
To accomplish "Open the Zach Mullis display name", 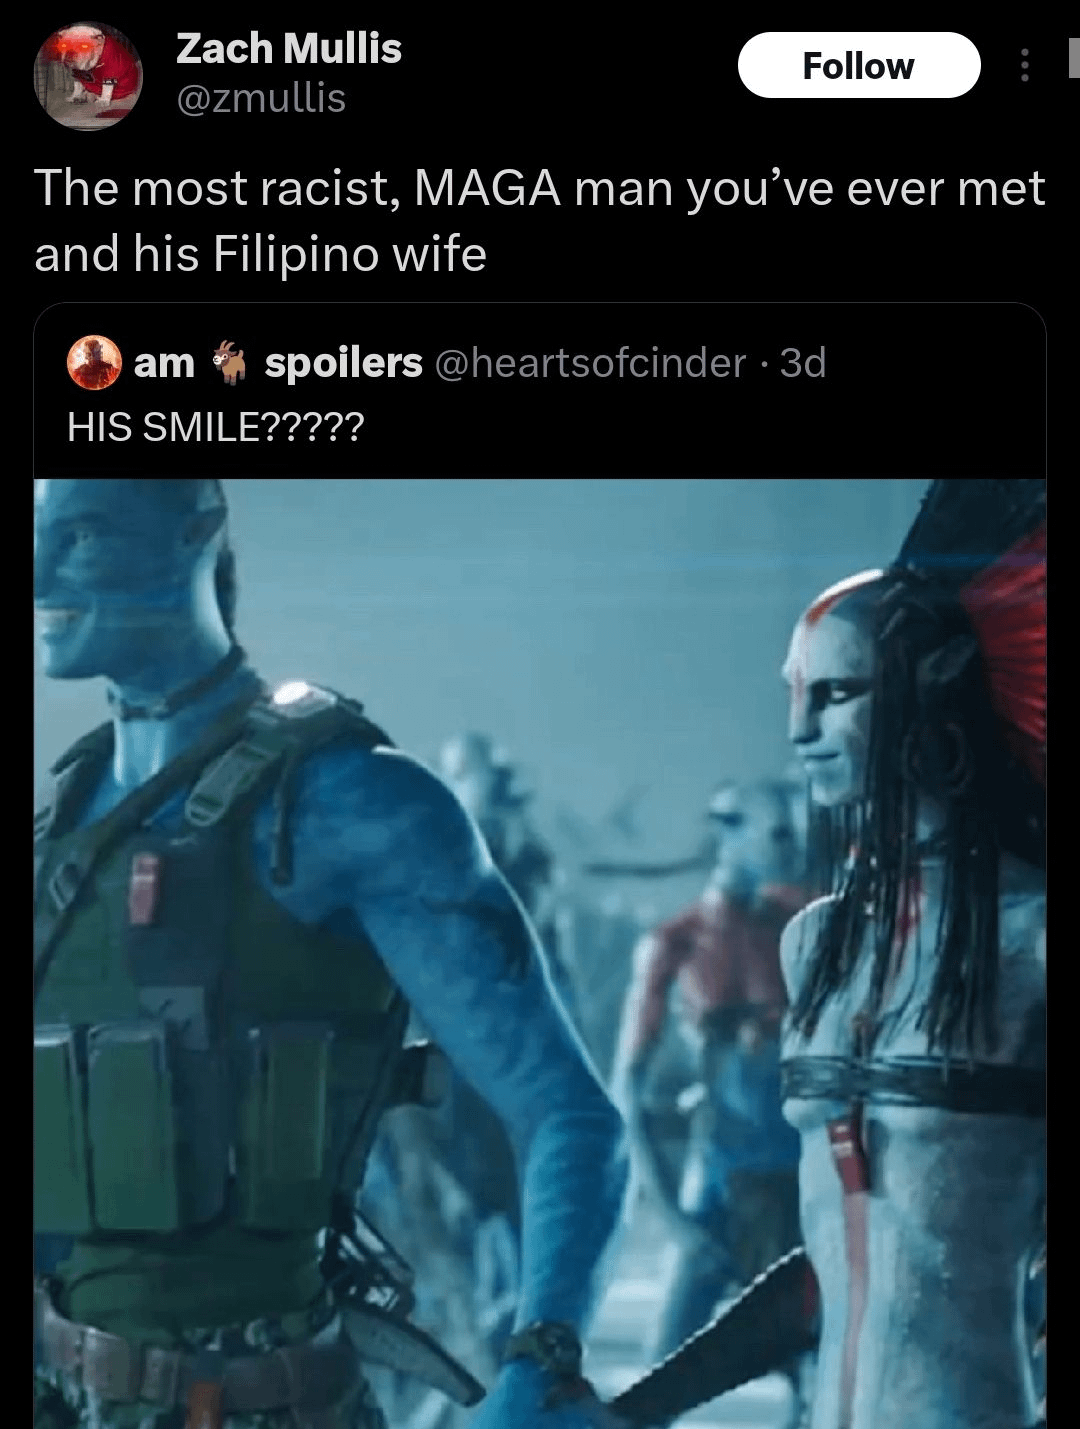I will (x=289, y=48).
